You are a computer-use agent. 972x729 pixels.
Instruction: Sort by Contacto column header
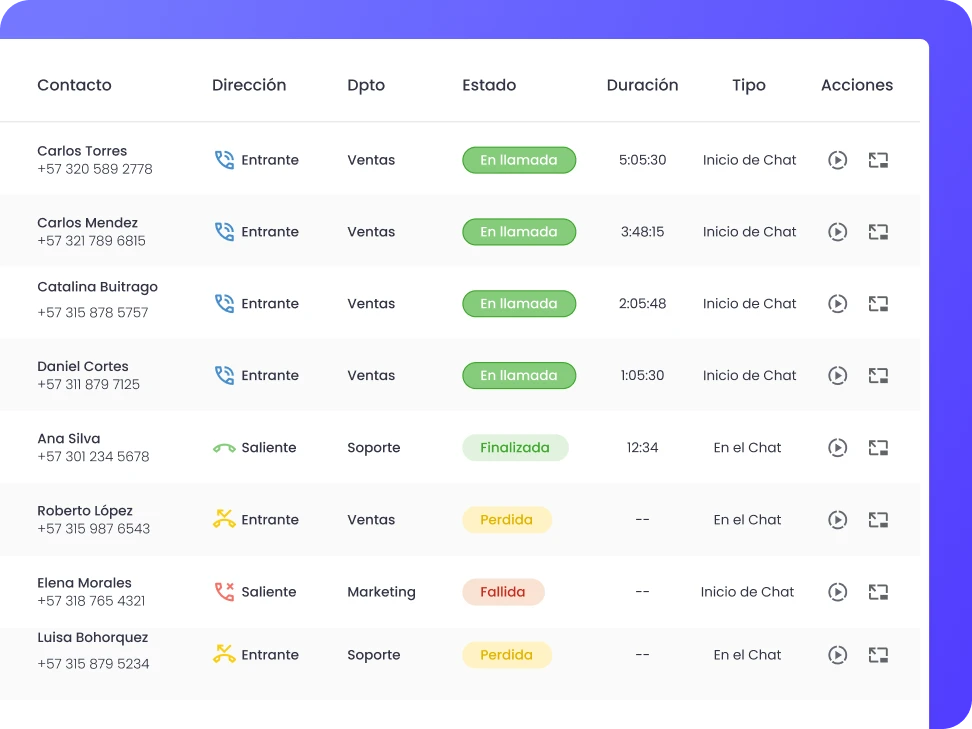(x=74, y=85)
